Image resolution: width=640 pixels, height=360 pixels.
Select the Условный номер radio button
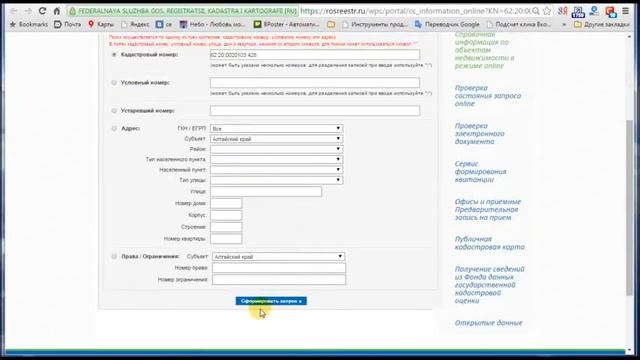[114, 82]
